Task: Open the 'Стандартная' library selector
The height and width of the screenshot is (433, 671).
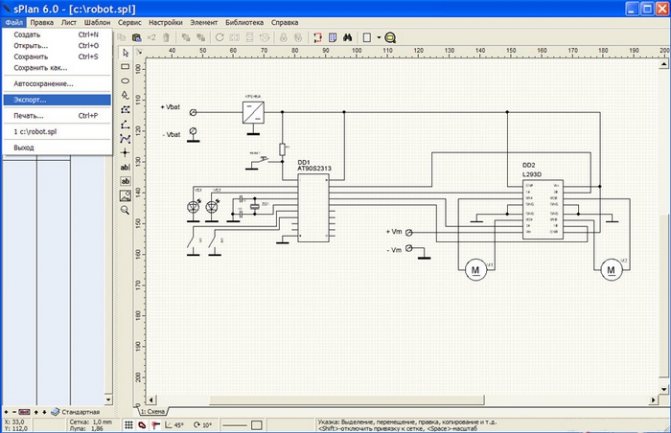Action: pyautogui.click(x=80, y=412)
